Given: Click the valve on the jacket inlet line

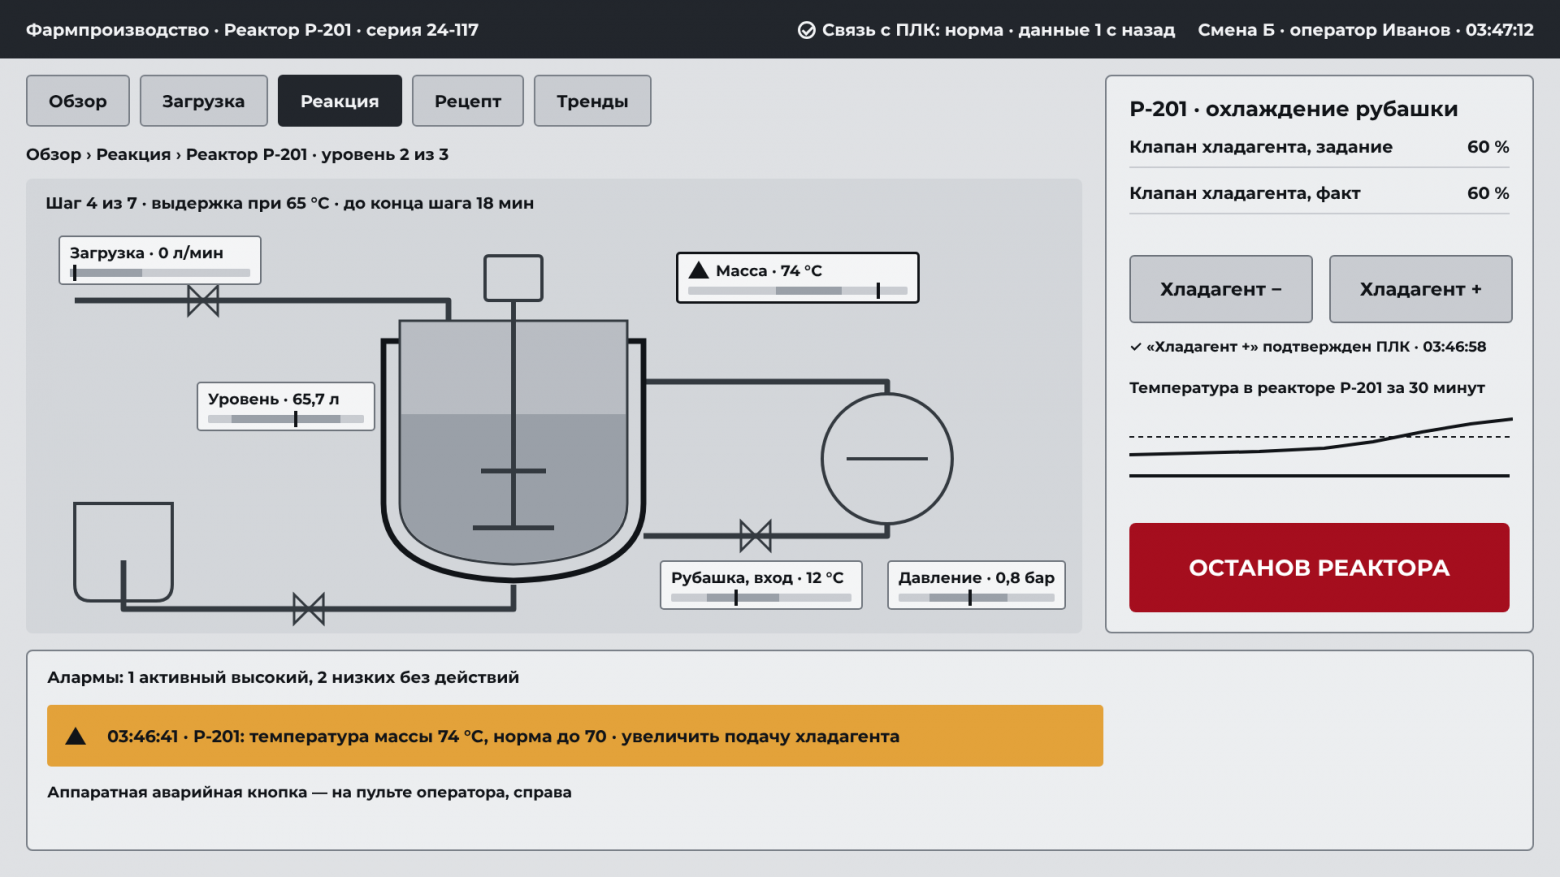Looking at the screenshot, I should point(755,536).
